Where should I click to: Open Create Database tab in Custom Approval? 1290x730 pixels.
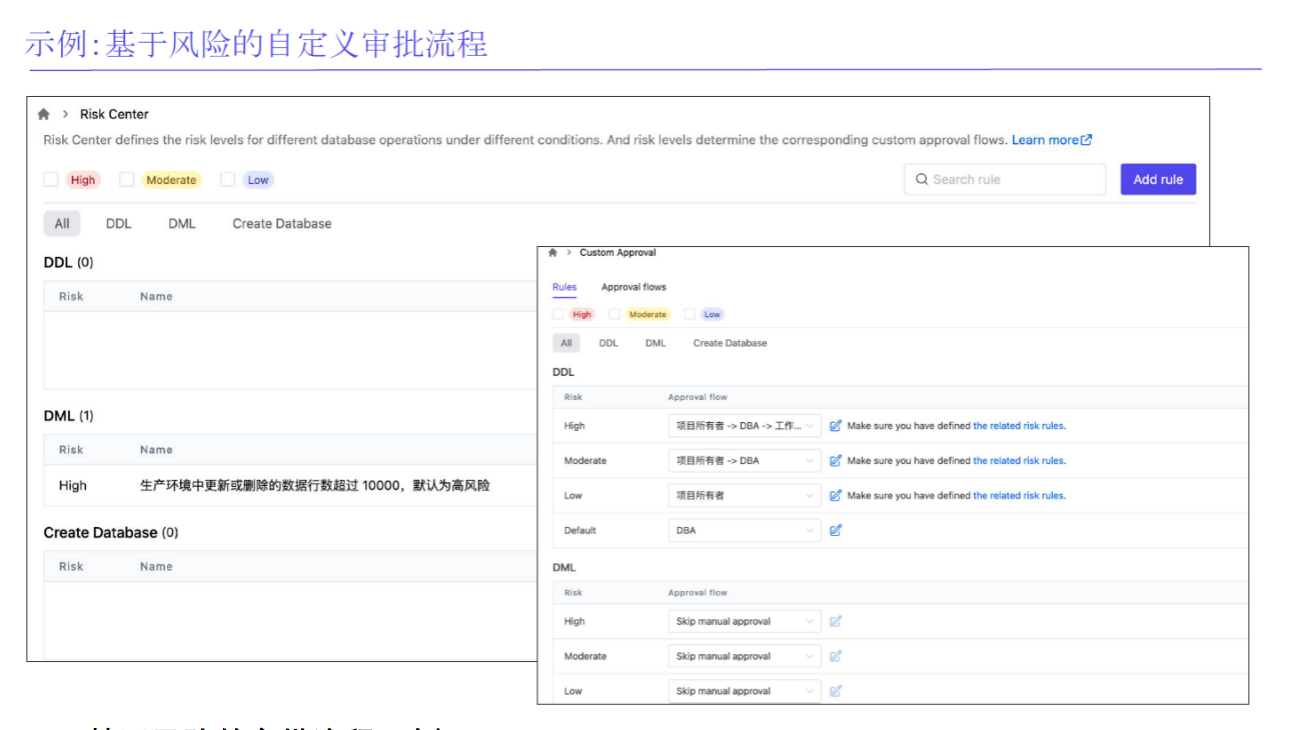(730, 343)
